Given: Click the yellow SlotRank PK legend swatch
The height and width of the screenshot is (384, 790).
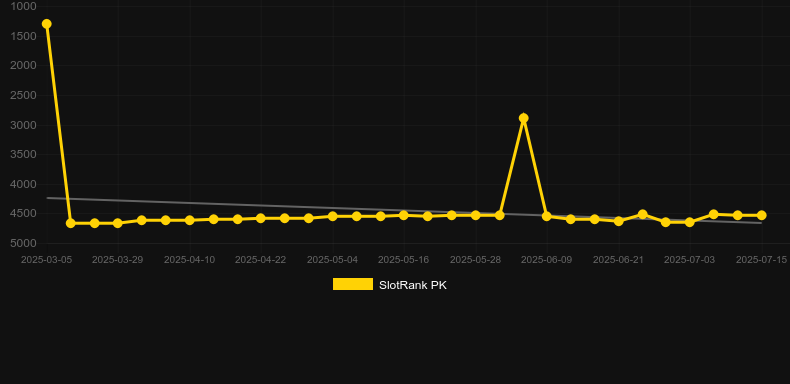Looking at the screenshot, I should [x=353, y=284].
